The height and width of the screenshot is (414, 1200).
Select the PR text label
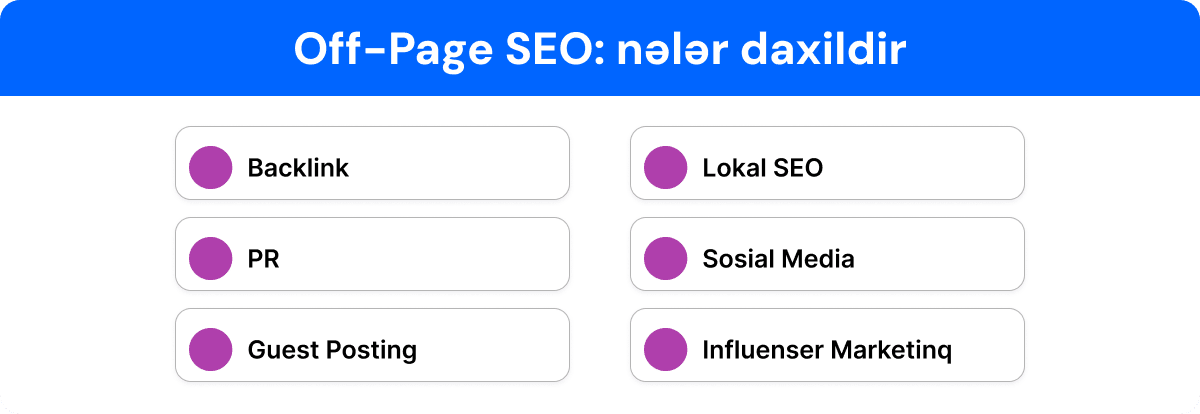263,260
